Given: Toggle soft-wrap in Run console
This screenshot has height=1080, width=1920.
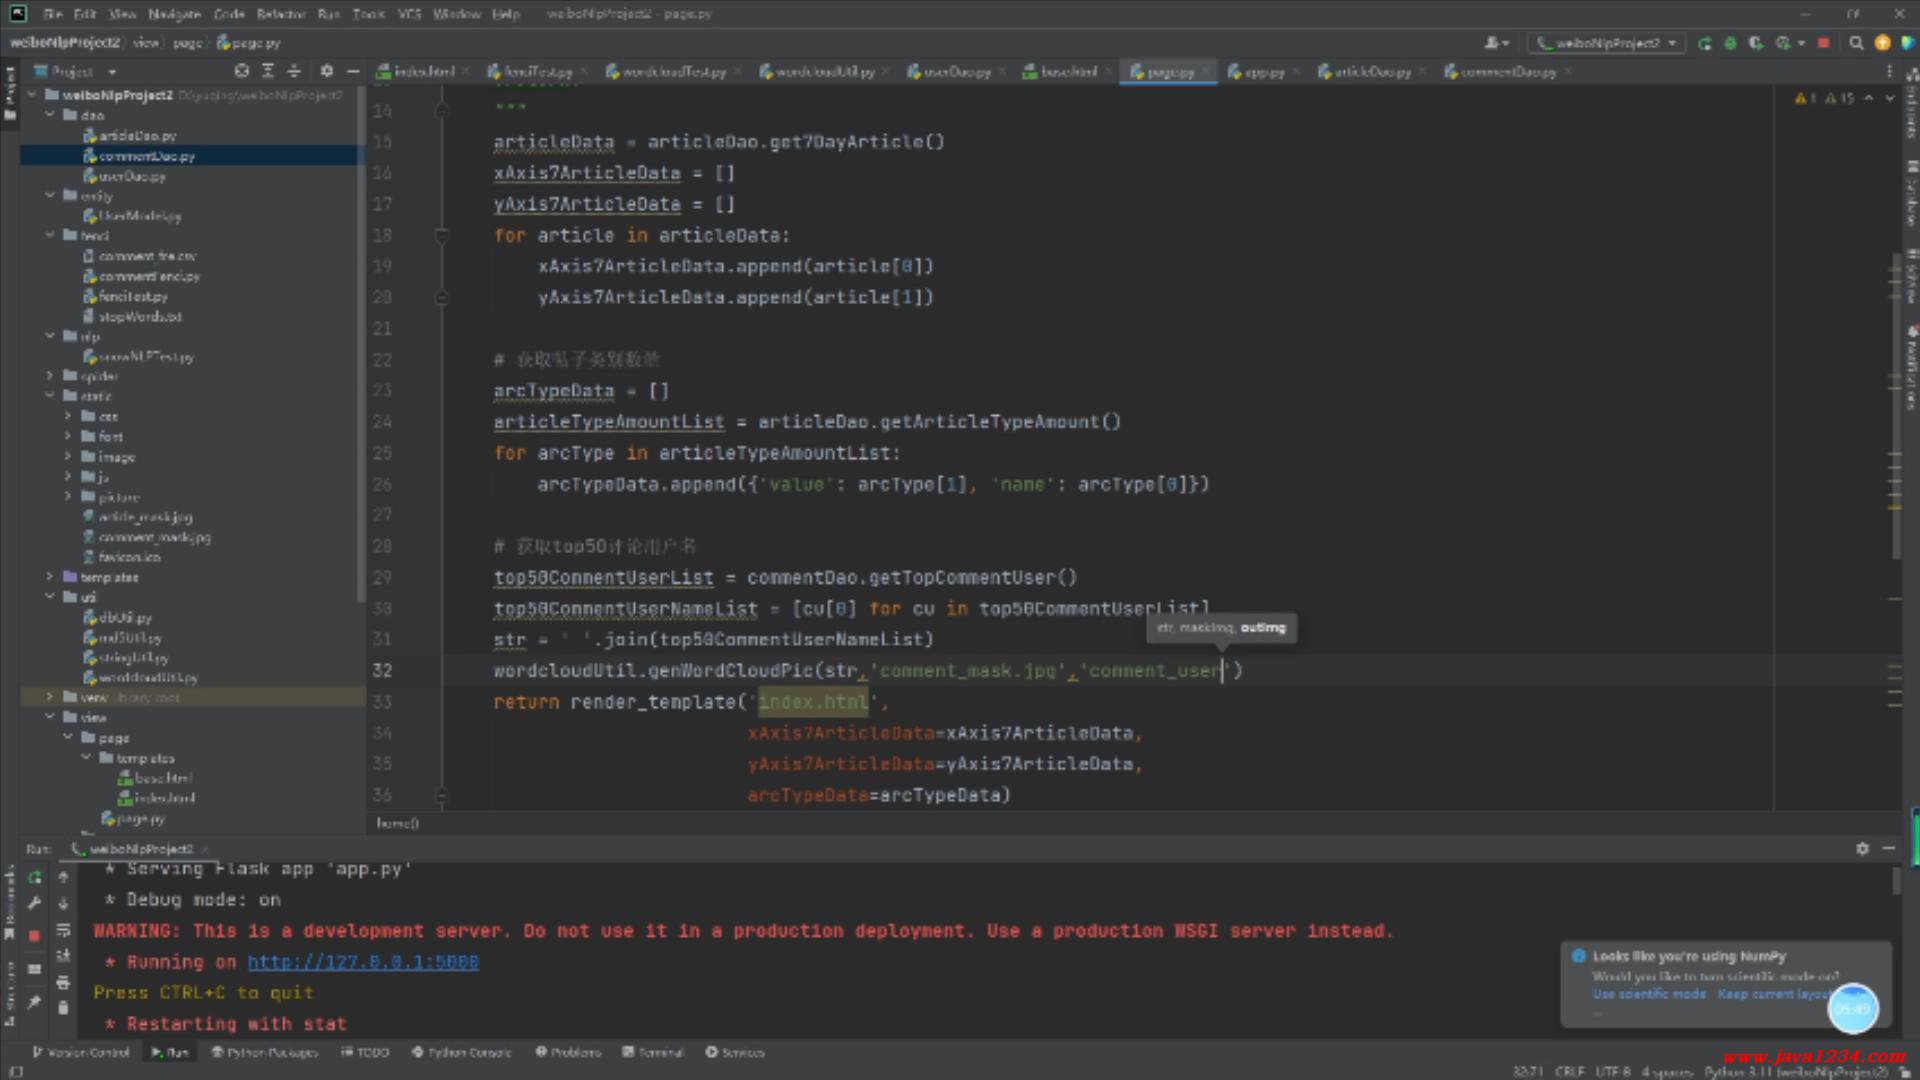Looking at the screenshot, I should tap(63, 929).
